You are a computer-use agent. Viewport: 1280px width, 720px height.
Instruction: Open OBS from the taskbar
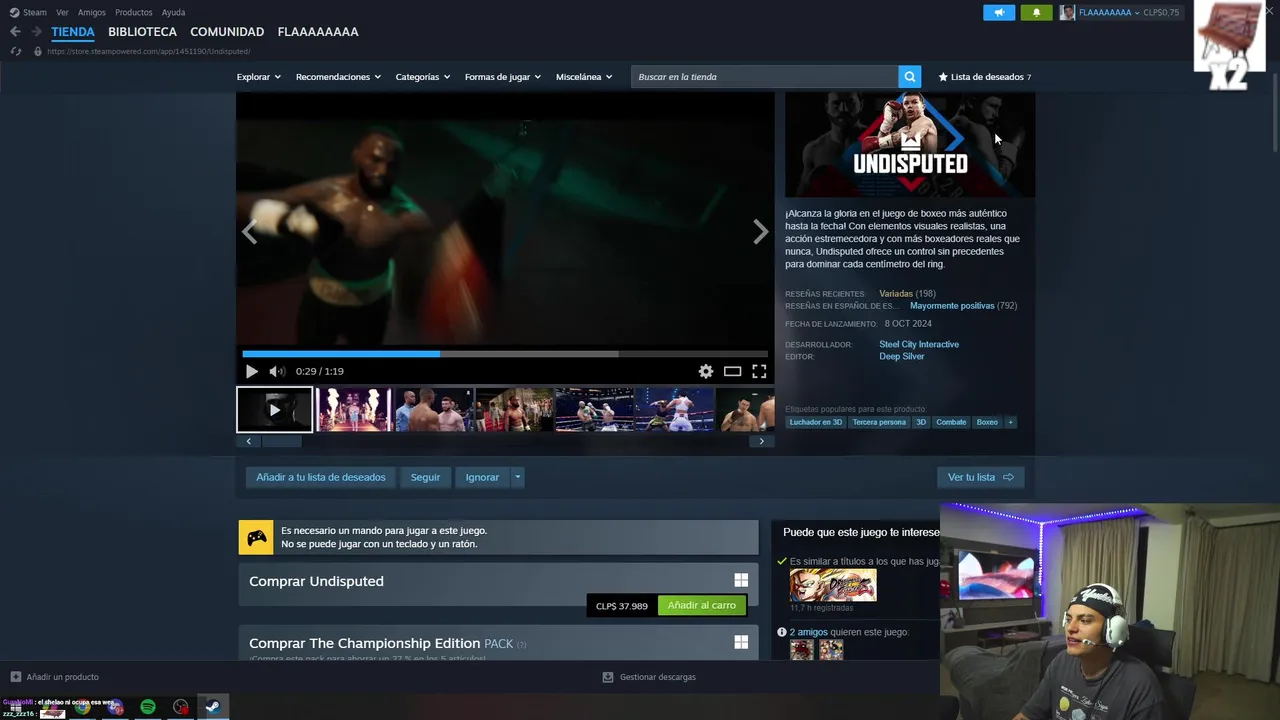coord(180,707)
